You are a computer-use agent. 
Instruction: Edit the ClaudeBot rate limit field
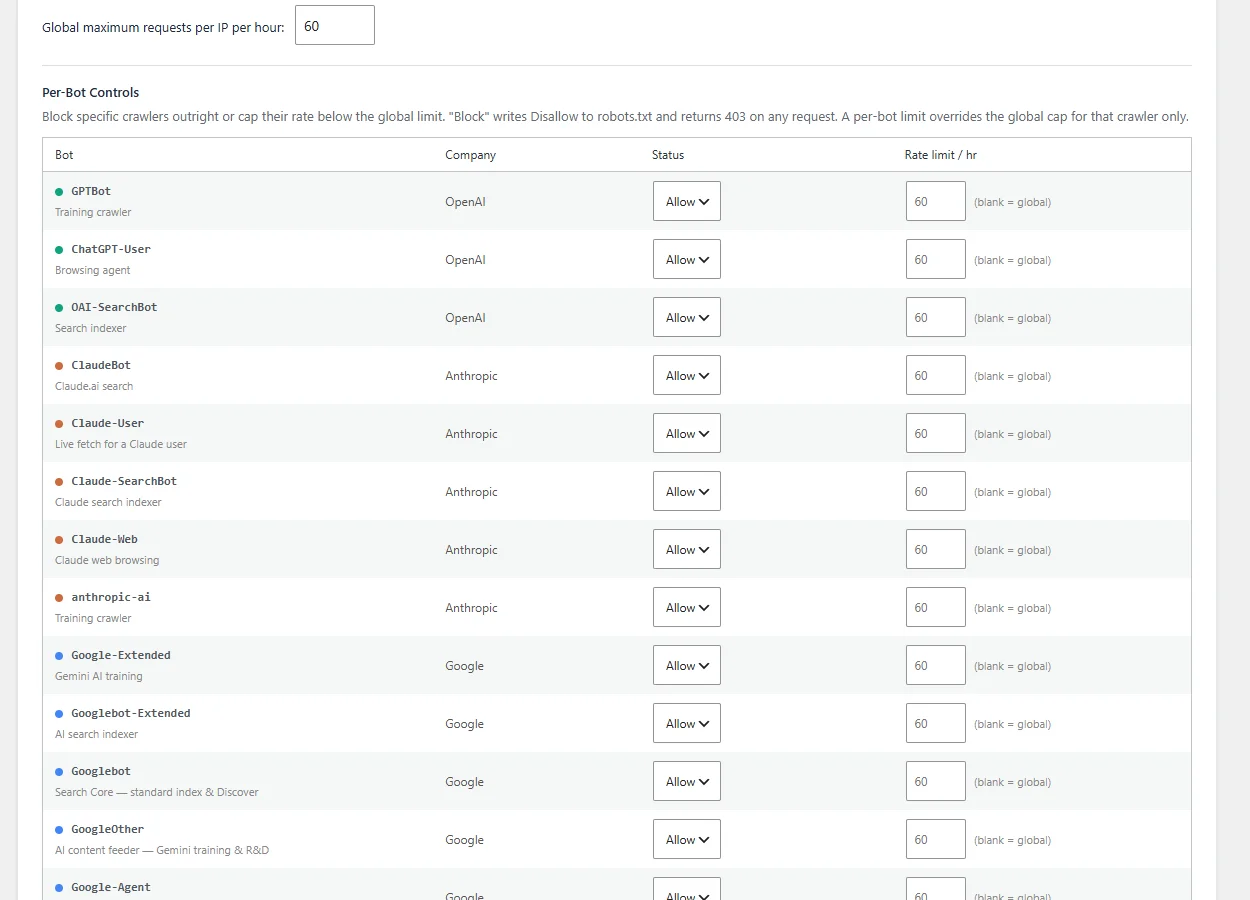point(936,375)
